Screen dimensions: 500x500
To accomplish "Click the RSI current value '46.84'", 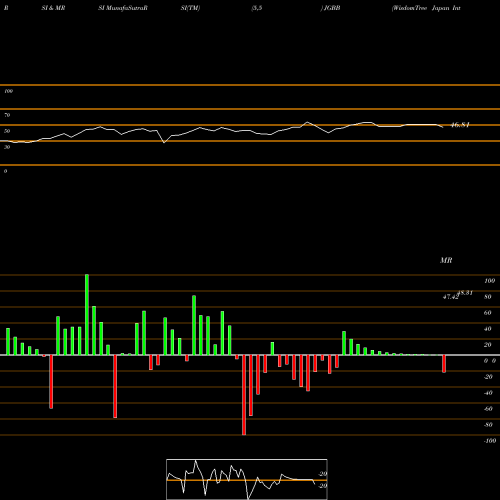I will (460, 125).
